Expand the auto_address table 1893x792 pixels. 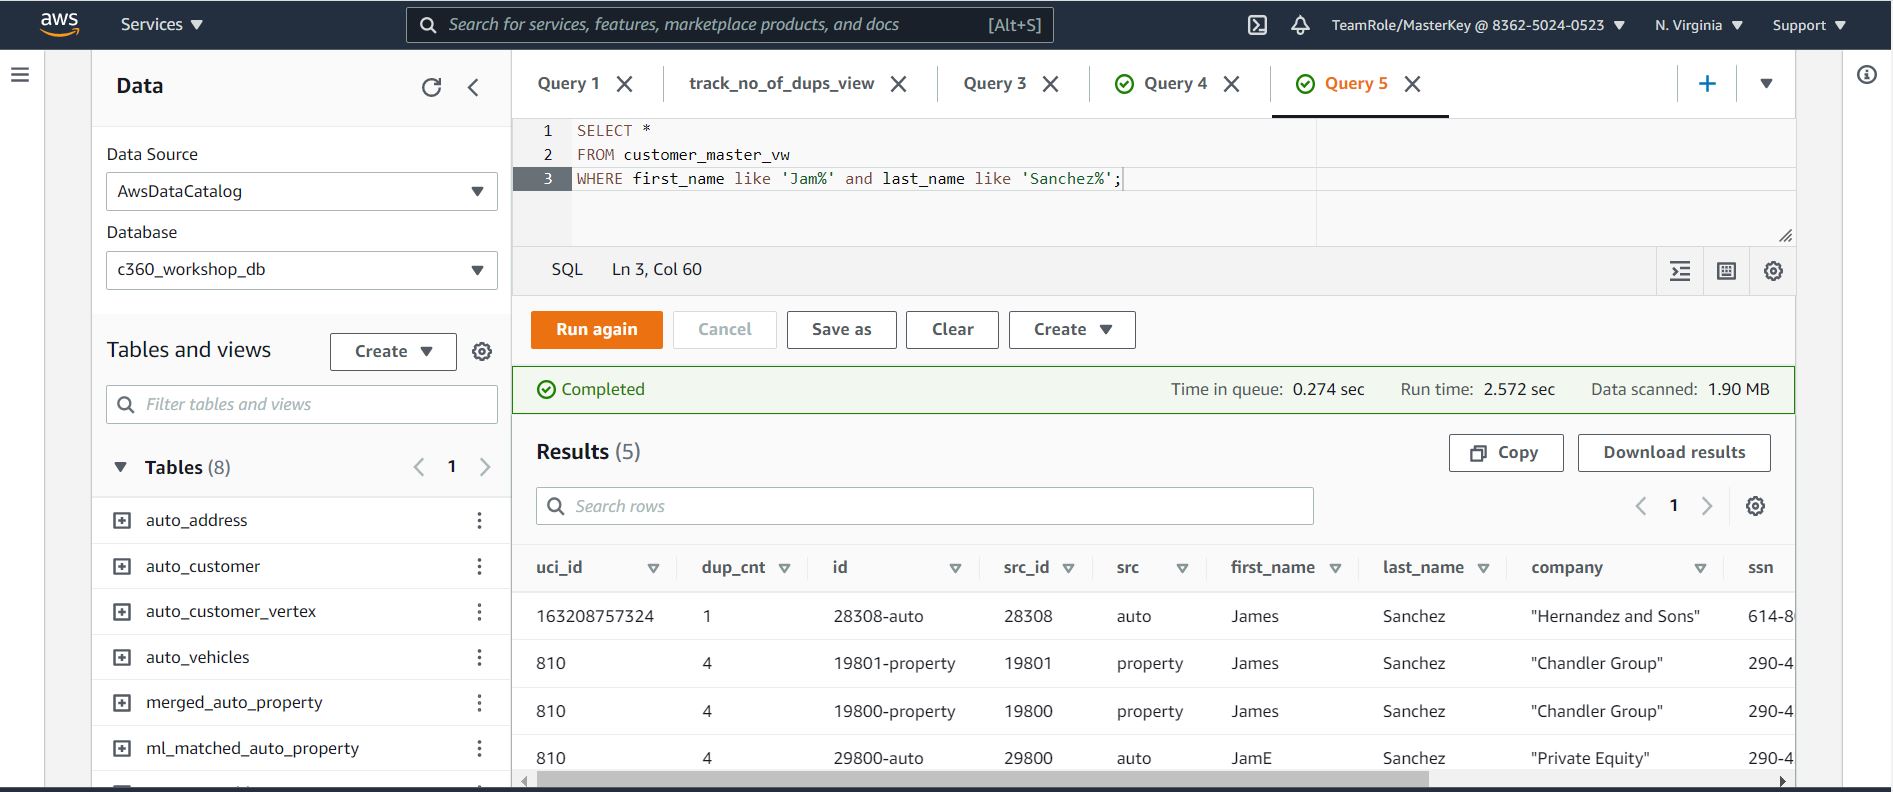(x=122, y=520)
